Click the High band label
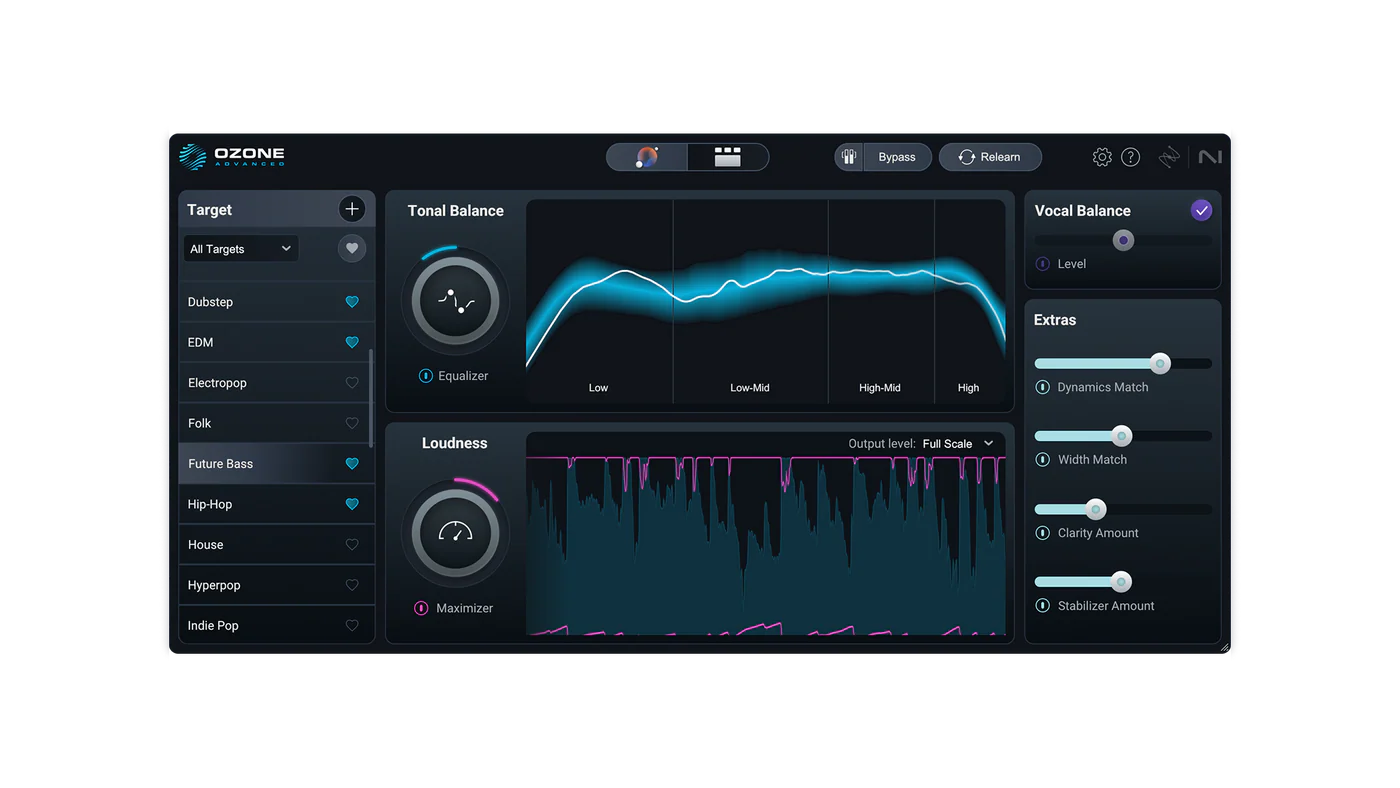Image resolution: width=1400 pixels, height=788 pixels. click(968, 388)
